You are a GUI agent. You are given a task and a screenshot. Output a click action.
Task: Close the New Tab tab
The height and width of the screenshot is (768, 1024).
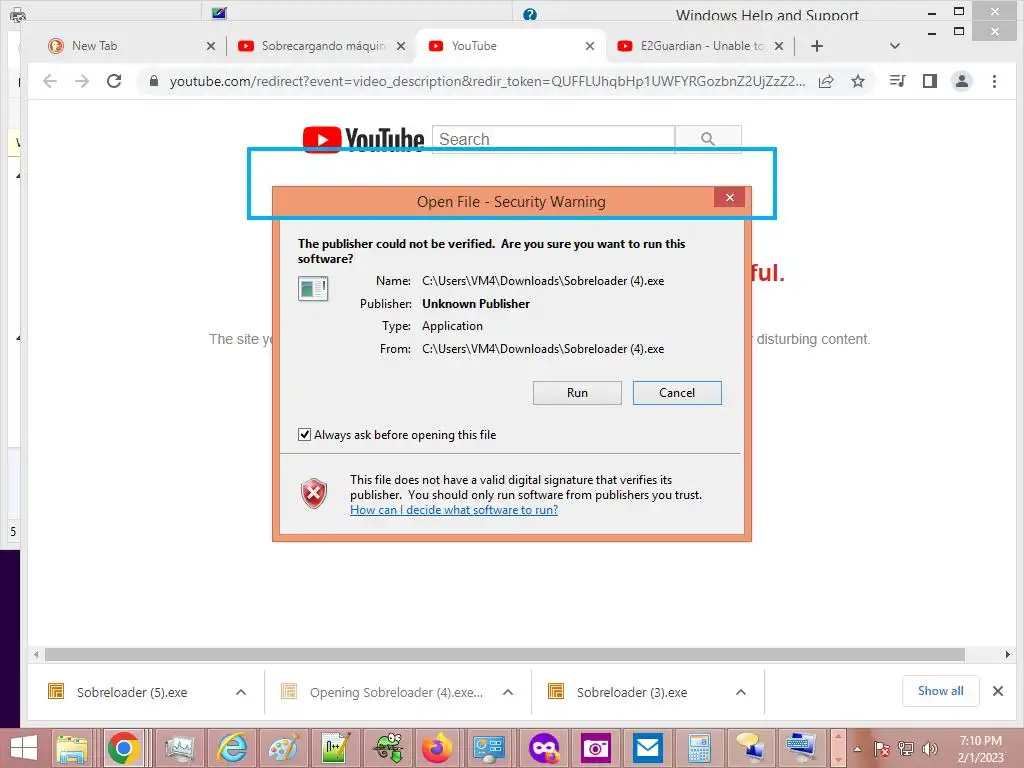pyautogui.click(x=210, y=46)
